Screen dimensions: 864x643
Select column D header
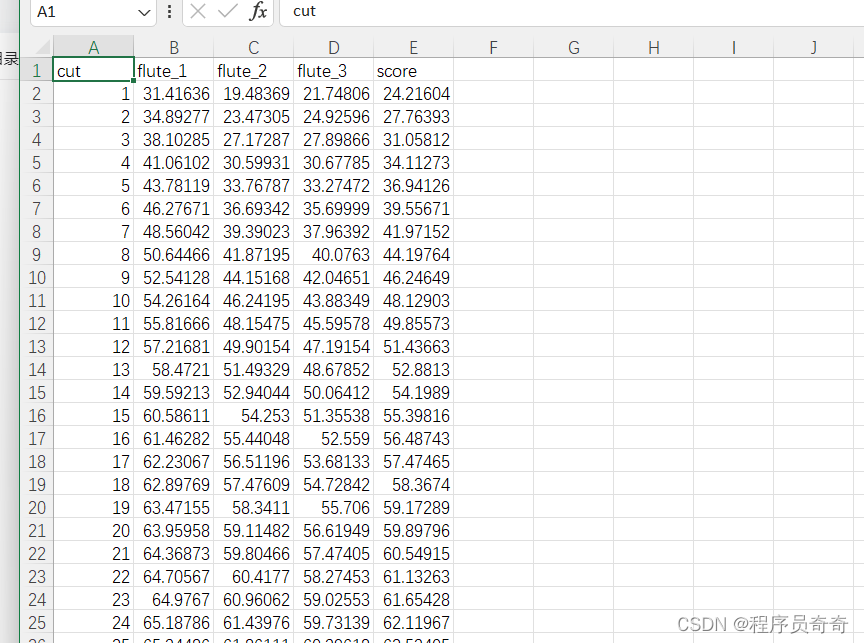(x=333, y=47)
